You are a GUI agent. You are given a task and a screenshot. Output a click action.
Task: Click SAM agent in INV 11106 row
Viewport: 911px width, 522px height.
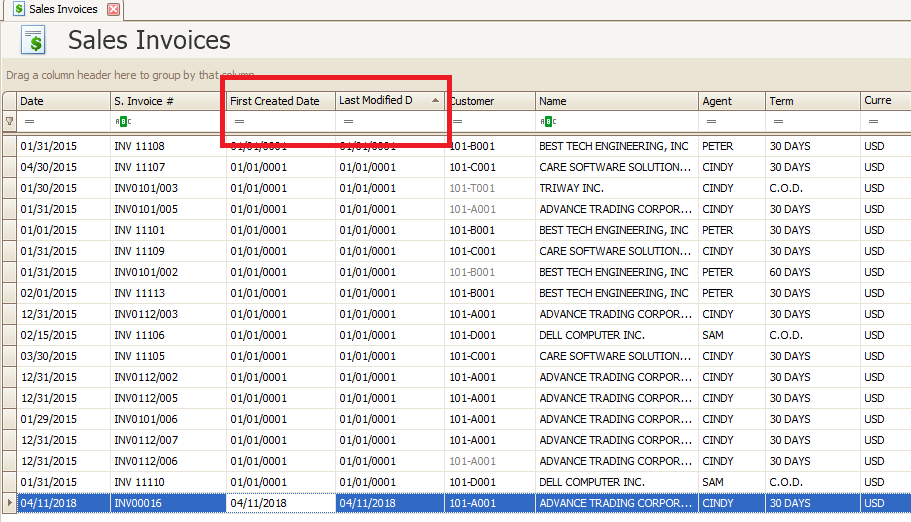(731, 335)
